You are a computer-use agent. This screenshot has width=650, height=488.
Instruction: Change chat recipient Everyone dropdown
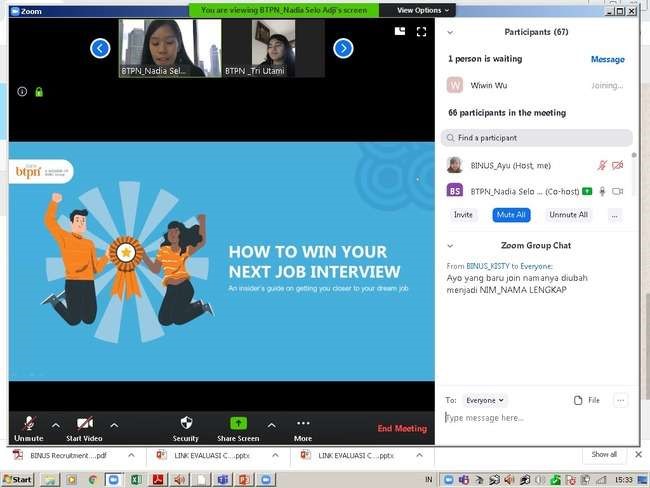(x=485, y=400)
